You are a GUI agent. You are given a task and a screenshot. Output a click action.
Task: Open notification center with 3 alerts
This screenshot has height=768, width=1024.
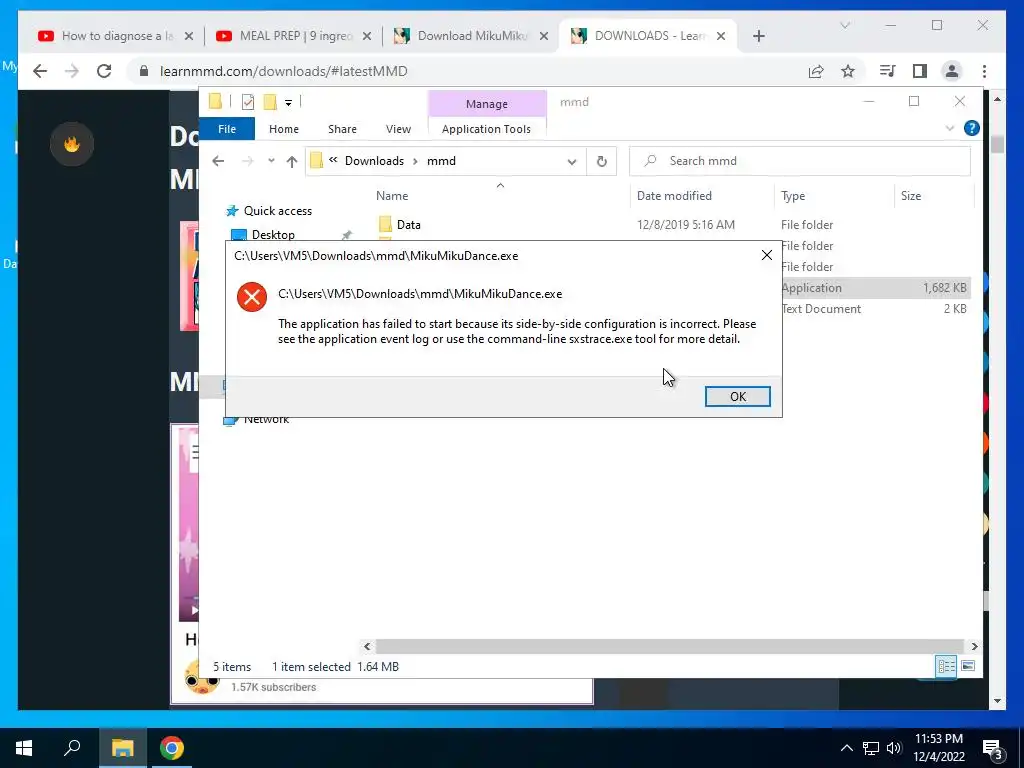[993, 749]
